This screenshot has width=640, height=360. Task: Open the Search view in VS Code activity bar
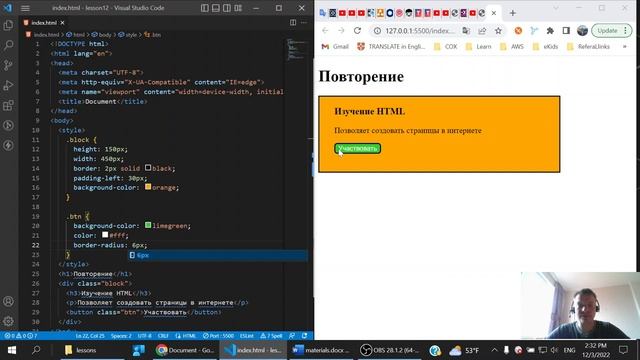[8, 45]
